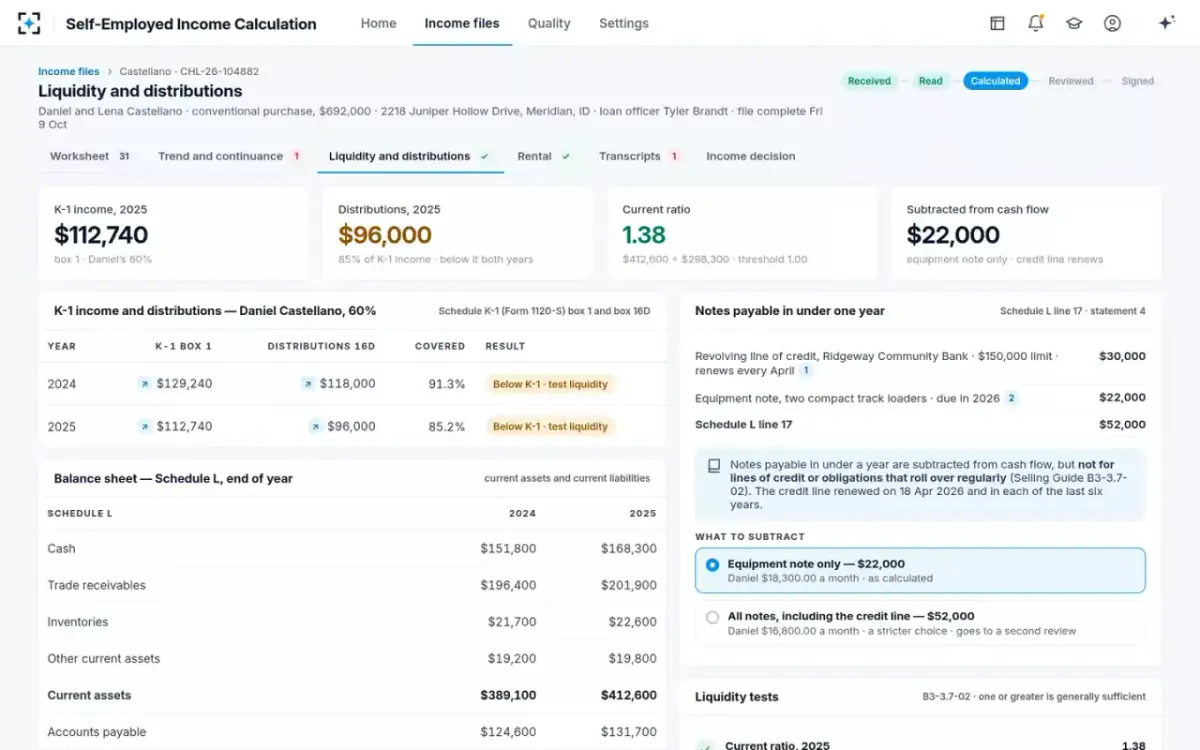Click breadcrumb chevron after Income files
Viewport: 1200px width, 750px height.
tap(110, 72)
